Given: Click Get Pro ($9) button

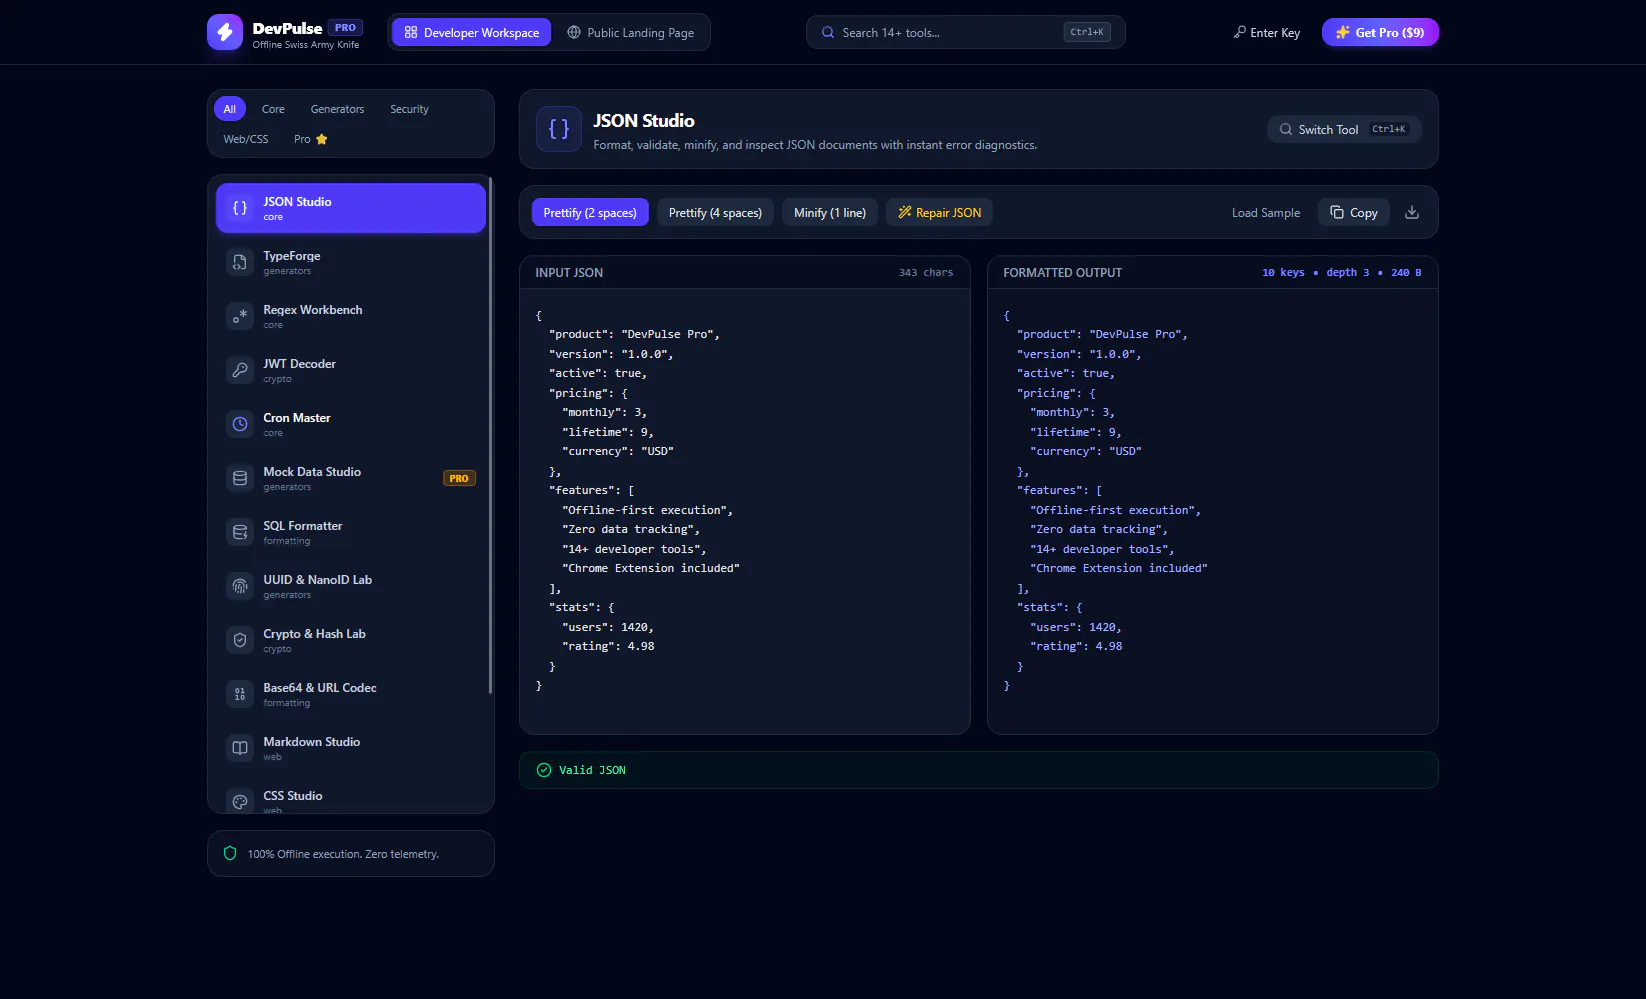Looking at the screenshot, I should (x=1380, y=32).
